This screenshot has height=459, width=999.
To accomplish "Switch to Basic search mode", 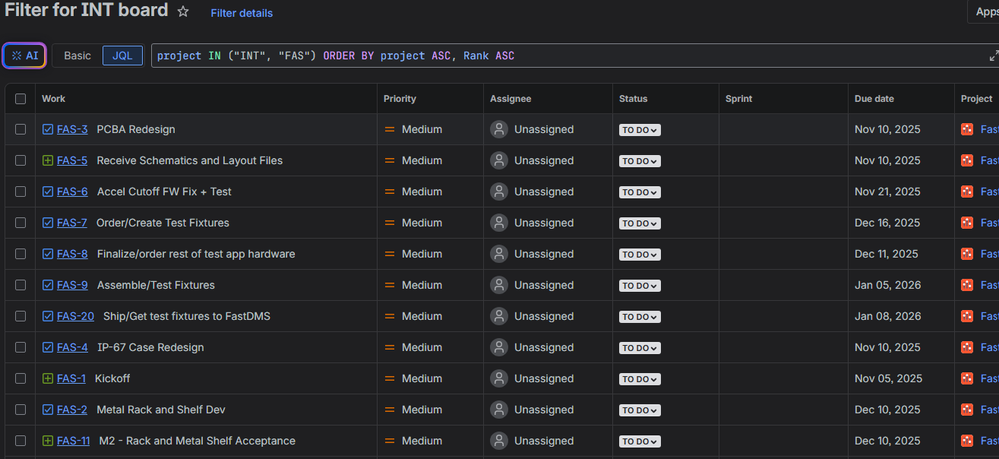I will [77, 56].
